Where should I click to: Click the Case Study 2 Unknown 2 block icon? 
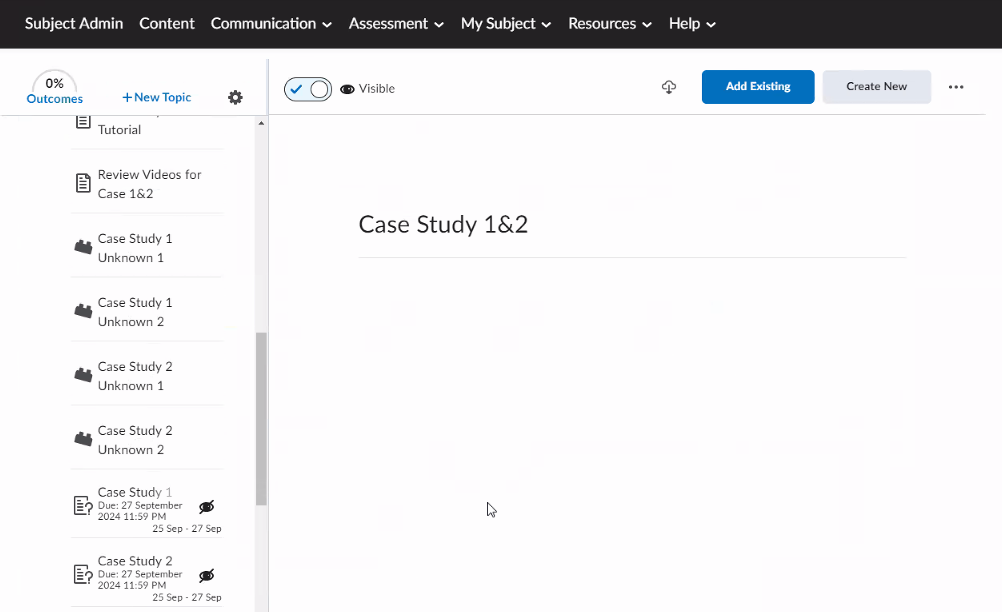[83, 438]
